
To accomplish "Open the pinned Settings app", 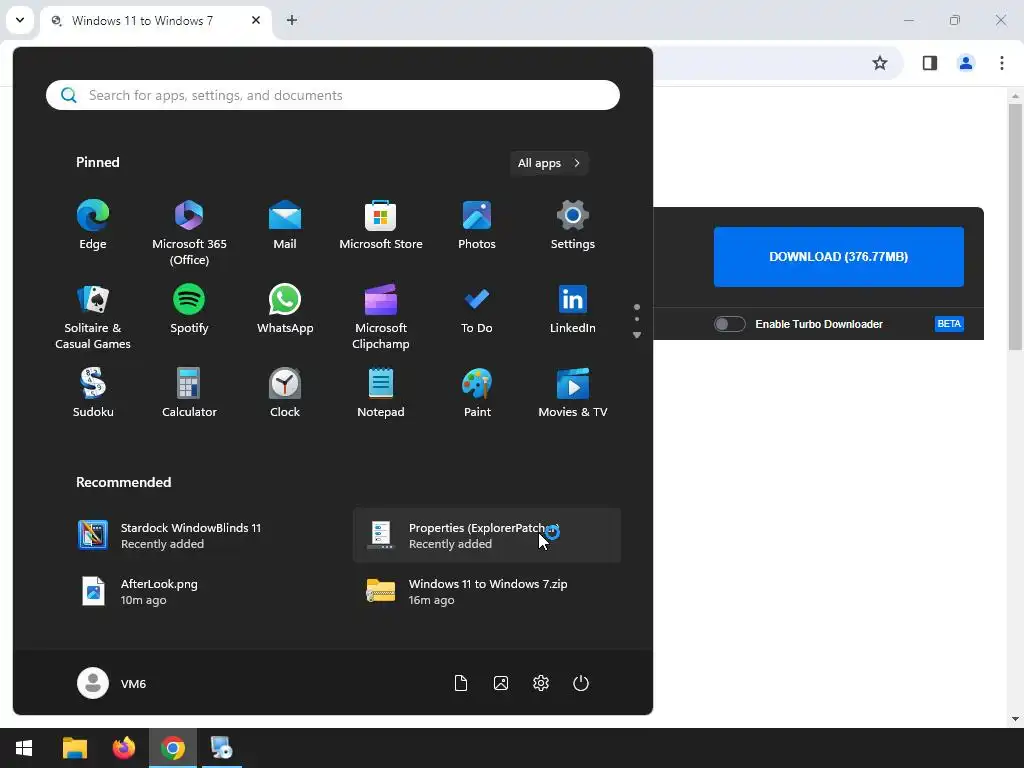I will 573,225.
